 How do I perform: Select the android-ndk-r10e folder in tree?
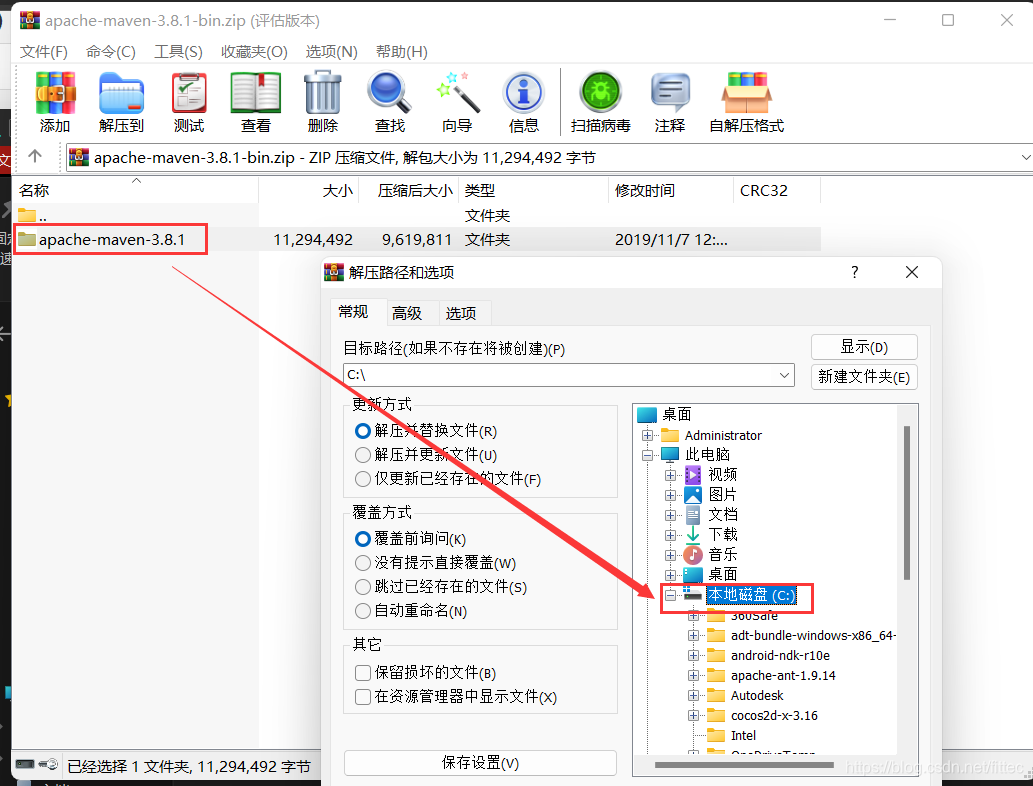780,656
